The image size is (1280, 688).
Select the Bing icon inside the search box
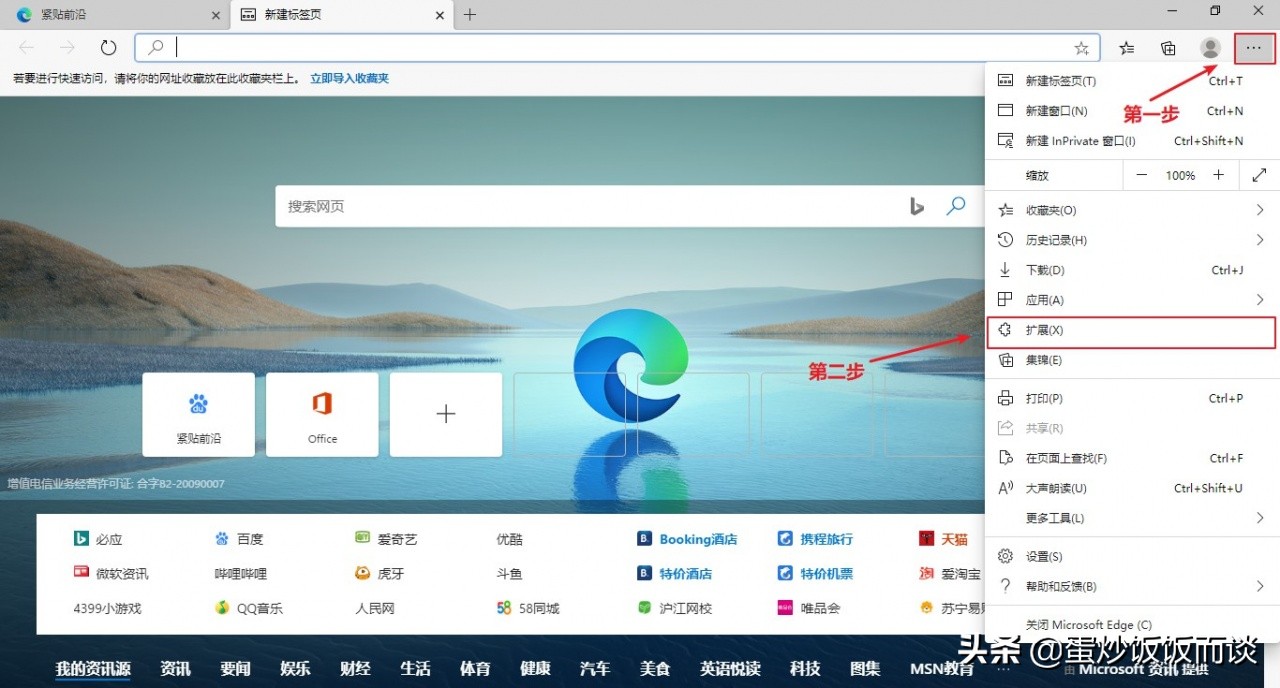click(917, 206)
